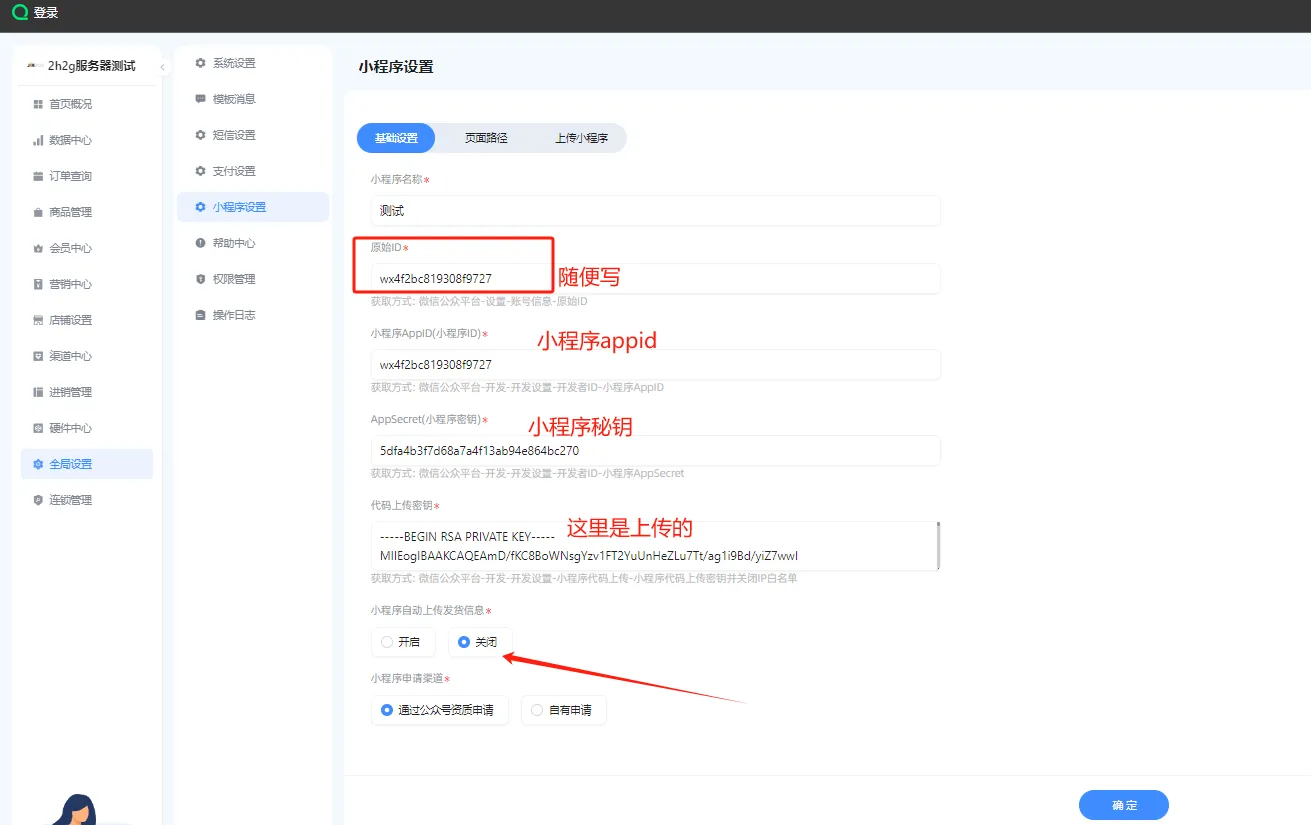Click the 模板消息 chat bubble icon
This screenshot has height=825, width=1311.
(x=200, y=99)
